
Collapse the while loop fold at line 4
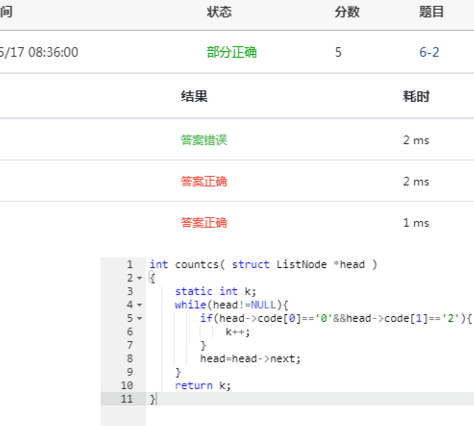point(140,305)
